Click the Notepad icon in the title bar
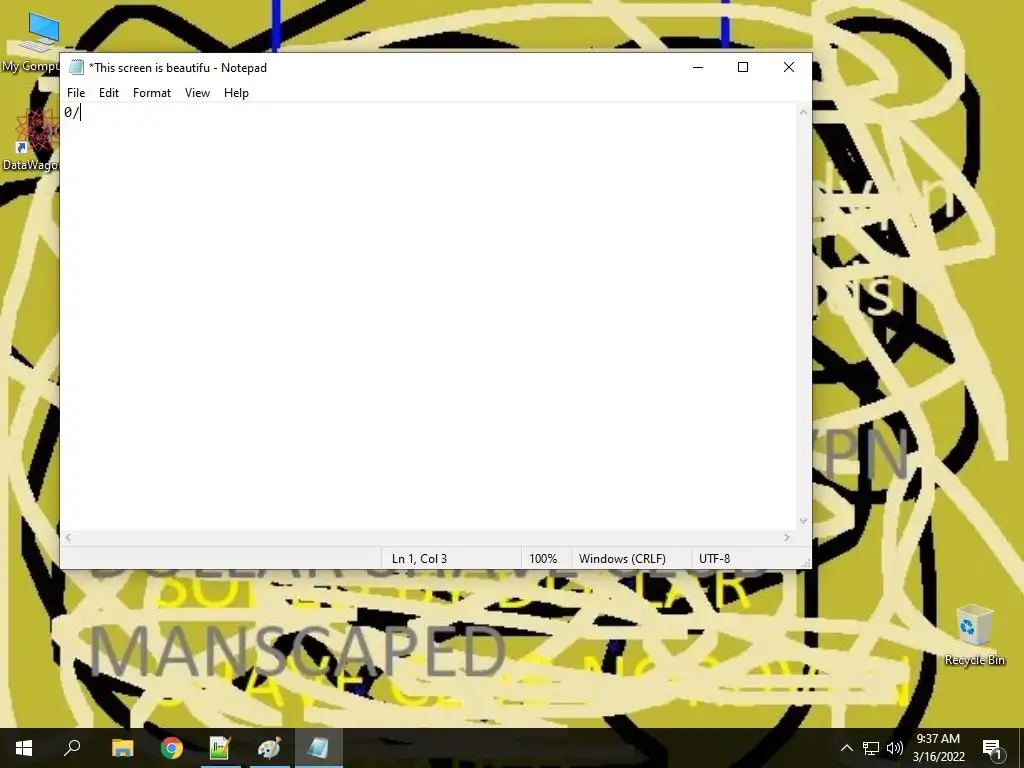This screenshot has height=768, width=1024. 76,67
